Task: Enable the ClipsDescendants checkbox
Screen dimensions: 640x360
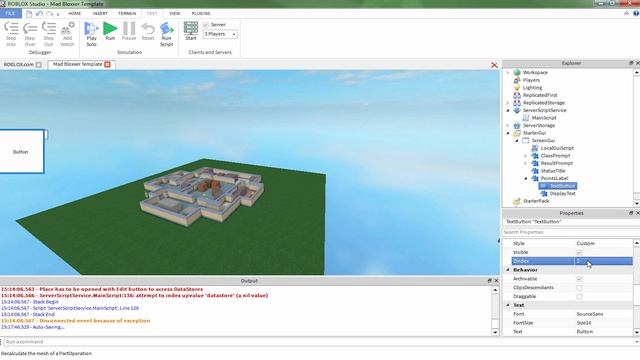Action: click(x=579, y=288)
